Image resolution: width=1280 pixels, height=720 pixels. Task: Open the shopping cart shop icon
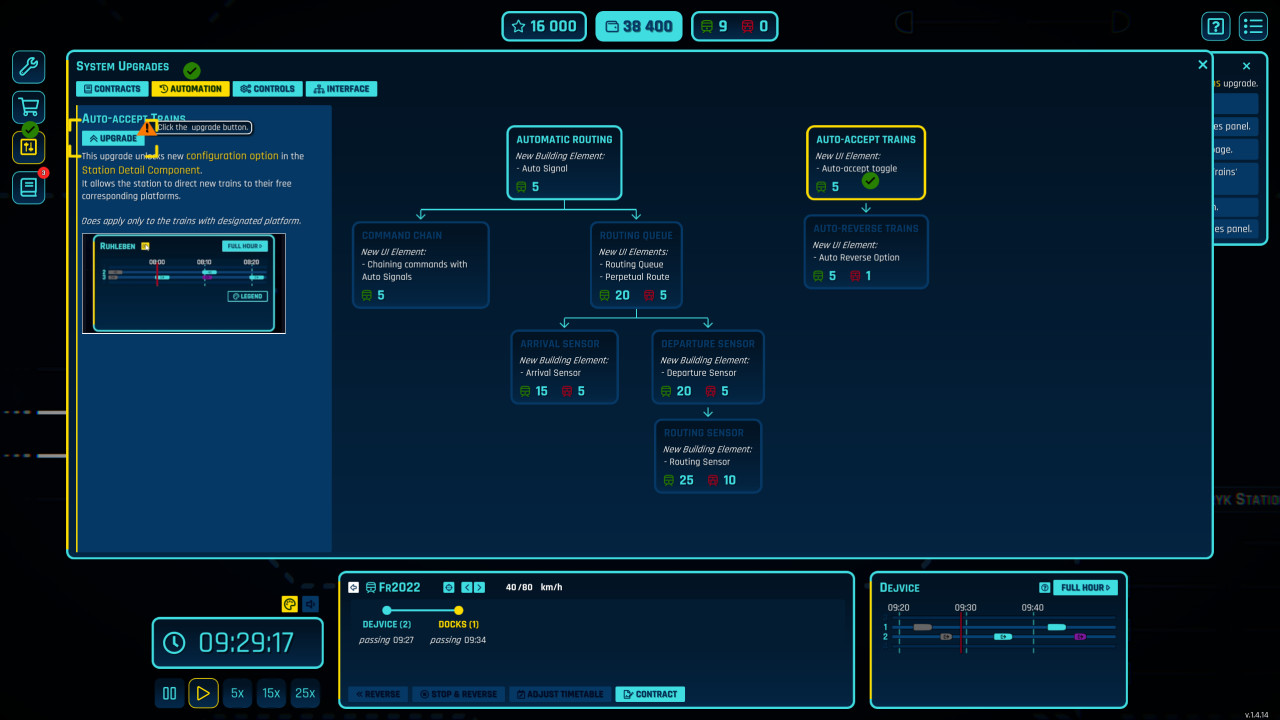(28, 107)
